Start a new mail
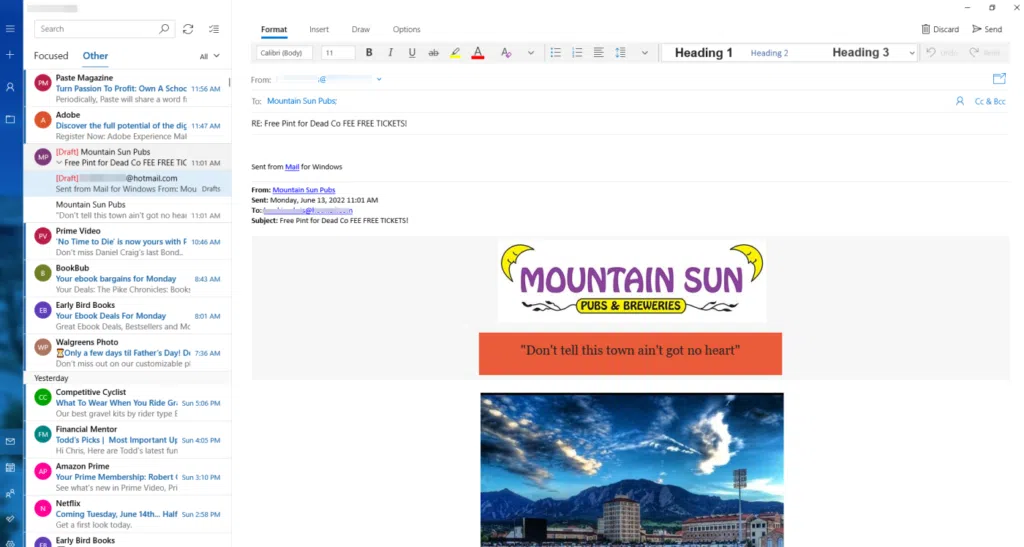Screen dimensions: 1024x547 (10, 55)
